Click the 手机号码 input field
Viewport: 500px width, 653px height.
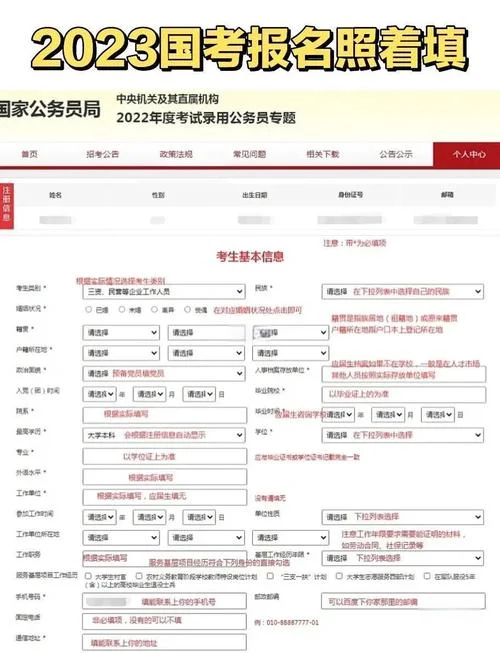click(165, 601)
